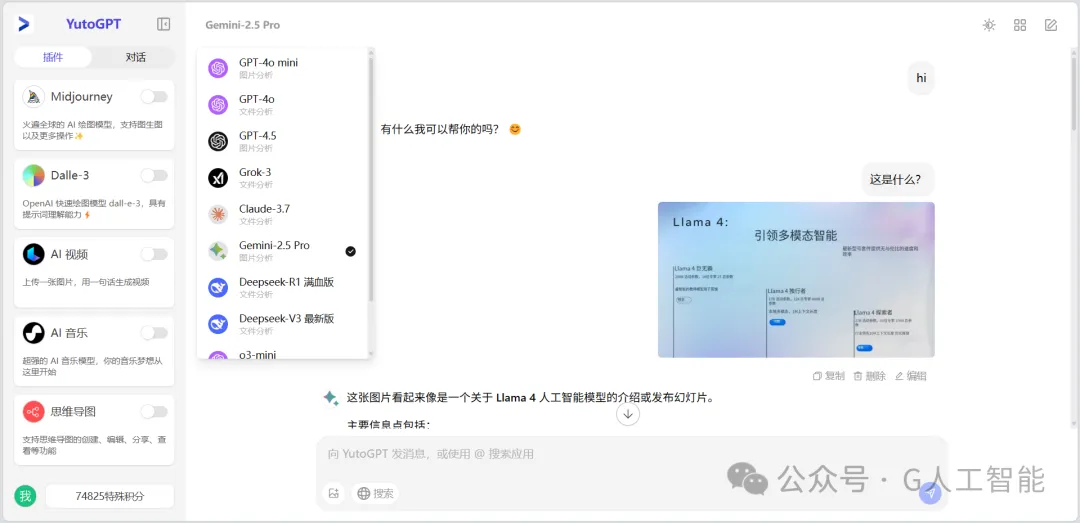Click the 'hi' message bubble
Image resolution: width=1080 pixels, height=523 pixels.
coord(921,78)
